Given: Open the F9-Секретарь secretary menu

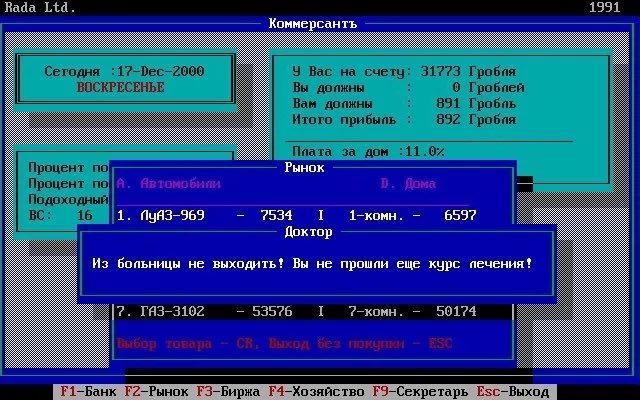Looking at the screenshot, I should tap(420, 392).
